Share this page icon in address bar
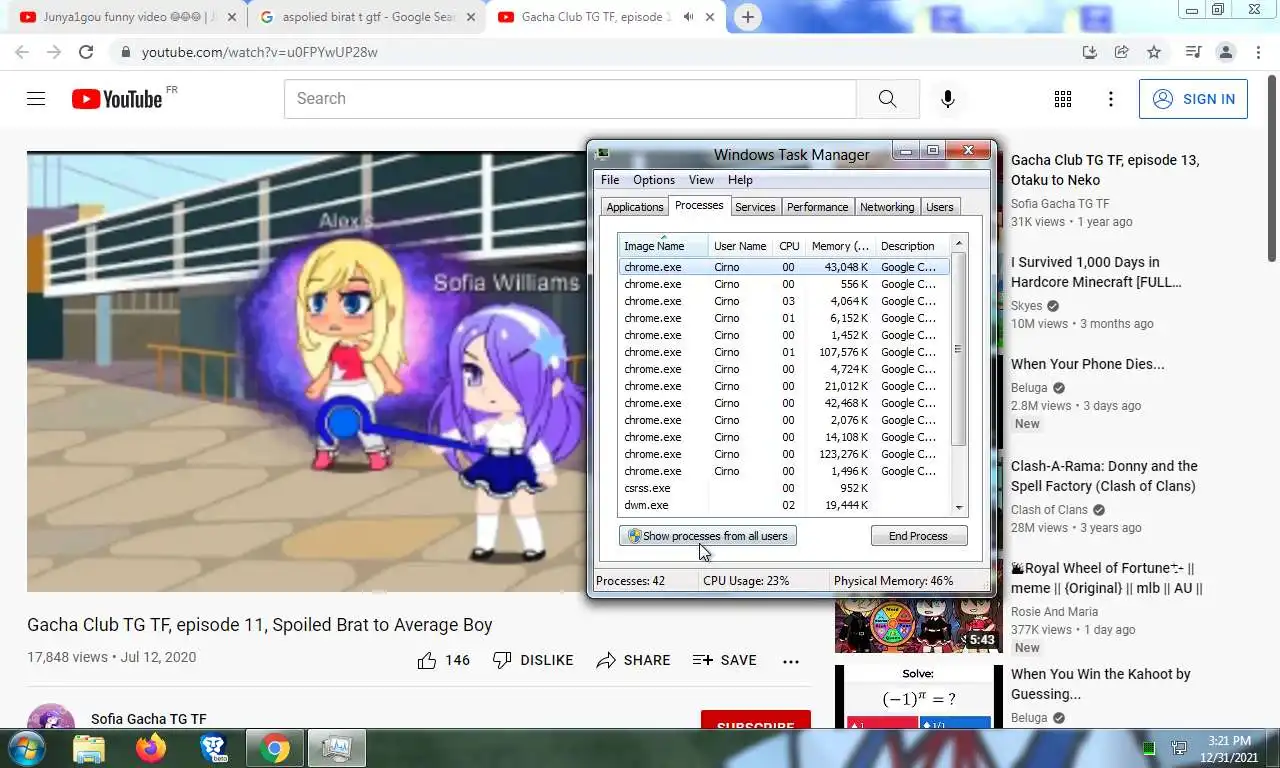The height and width of the screenshot is (768, 1280). point(1122,52)
